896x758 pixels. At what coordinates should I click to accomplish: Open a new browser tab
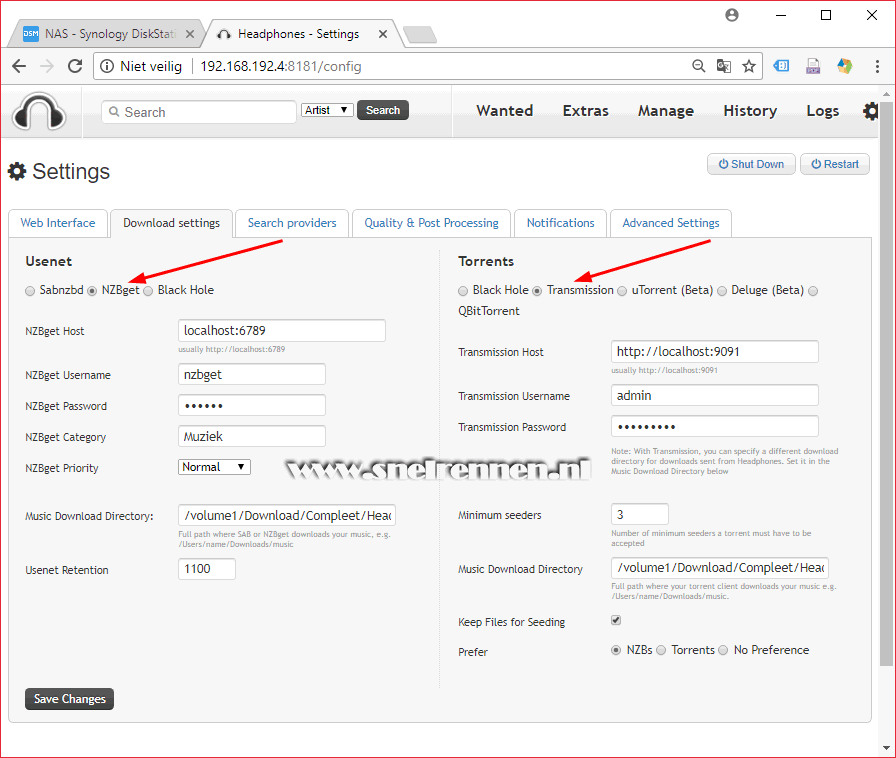tap(420, 35)
